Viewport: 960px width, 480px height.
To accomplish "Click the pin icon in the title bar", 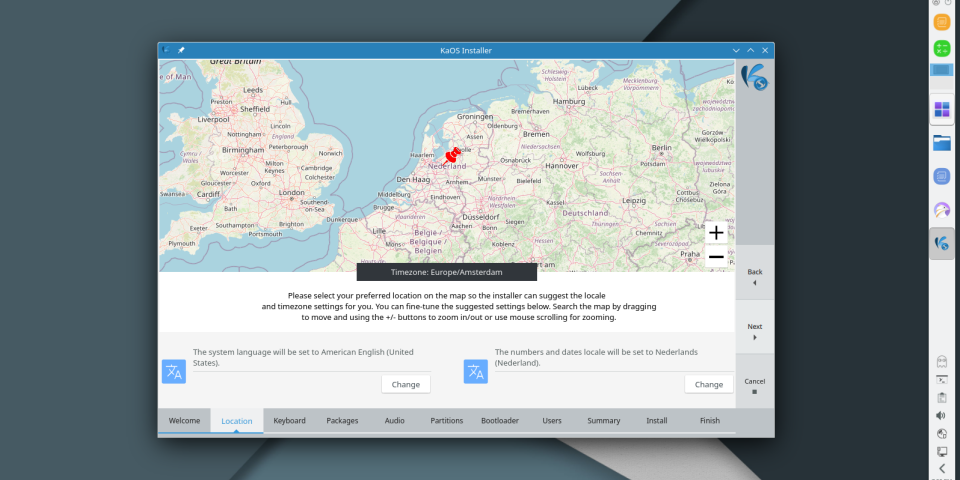I will tap(181, 50).
